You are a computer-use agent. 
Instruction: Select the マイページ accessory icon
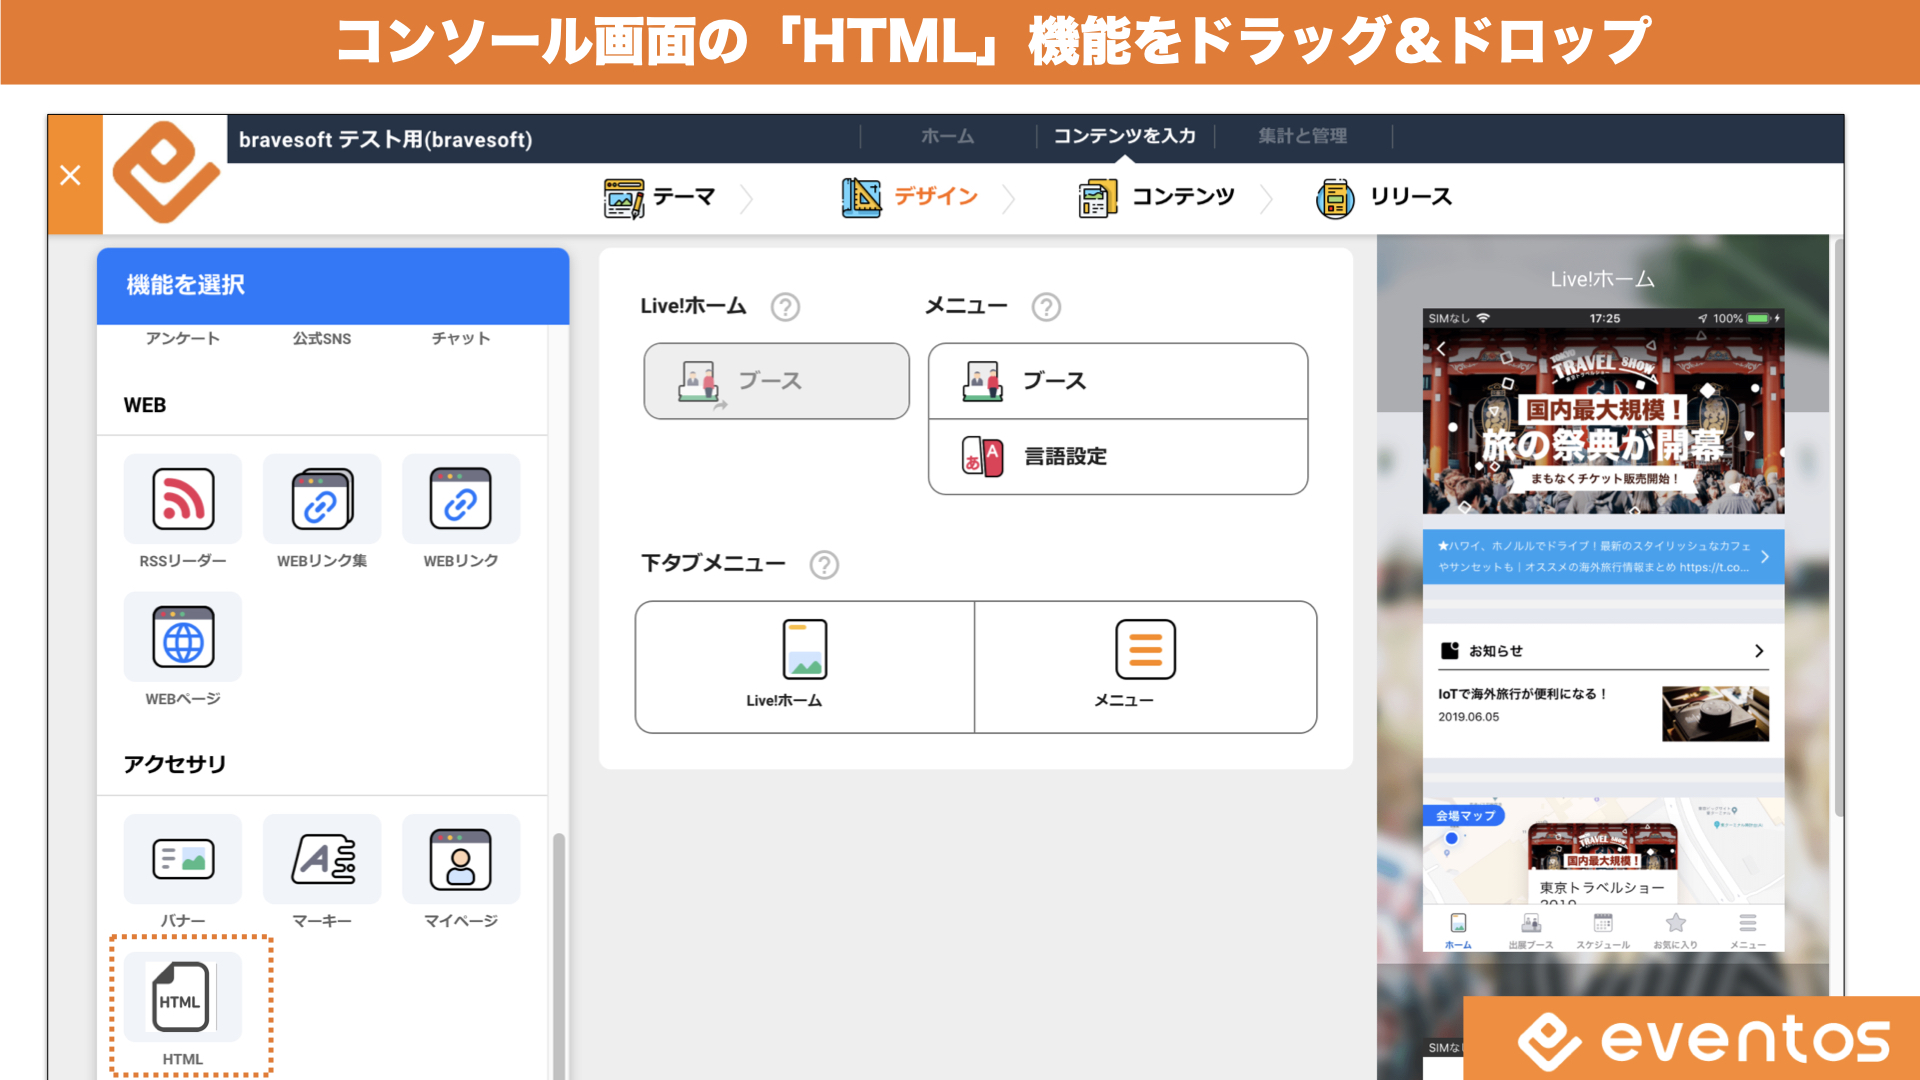[460, 859]
